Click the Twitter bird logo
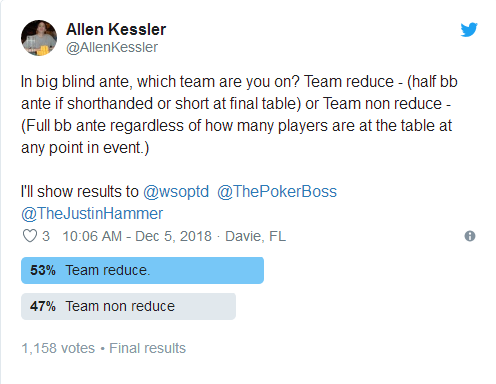The width and height of the screenshot is (496, 384). 469,29
